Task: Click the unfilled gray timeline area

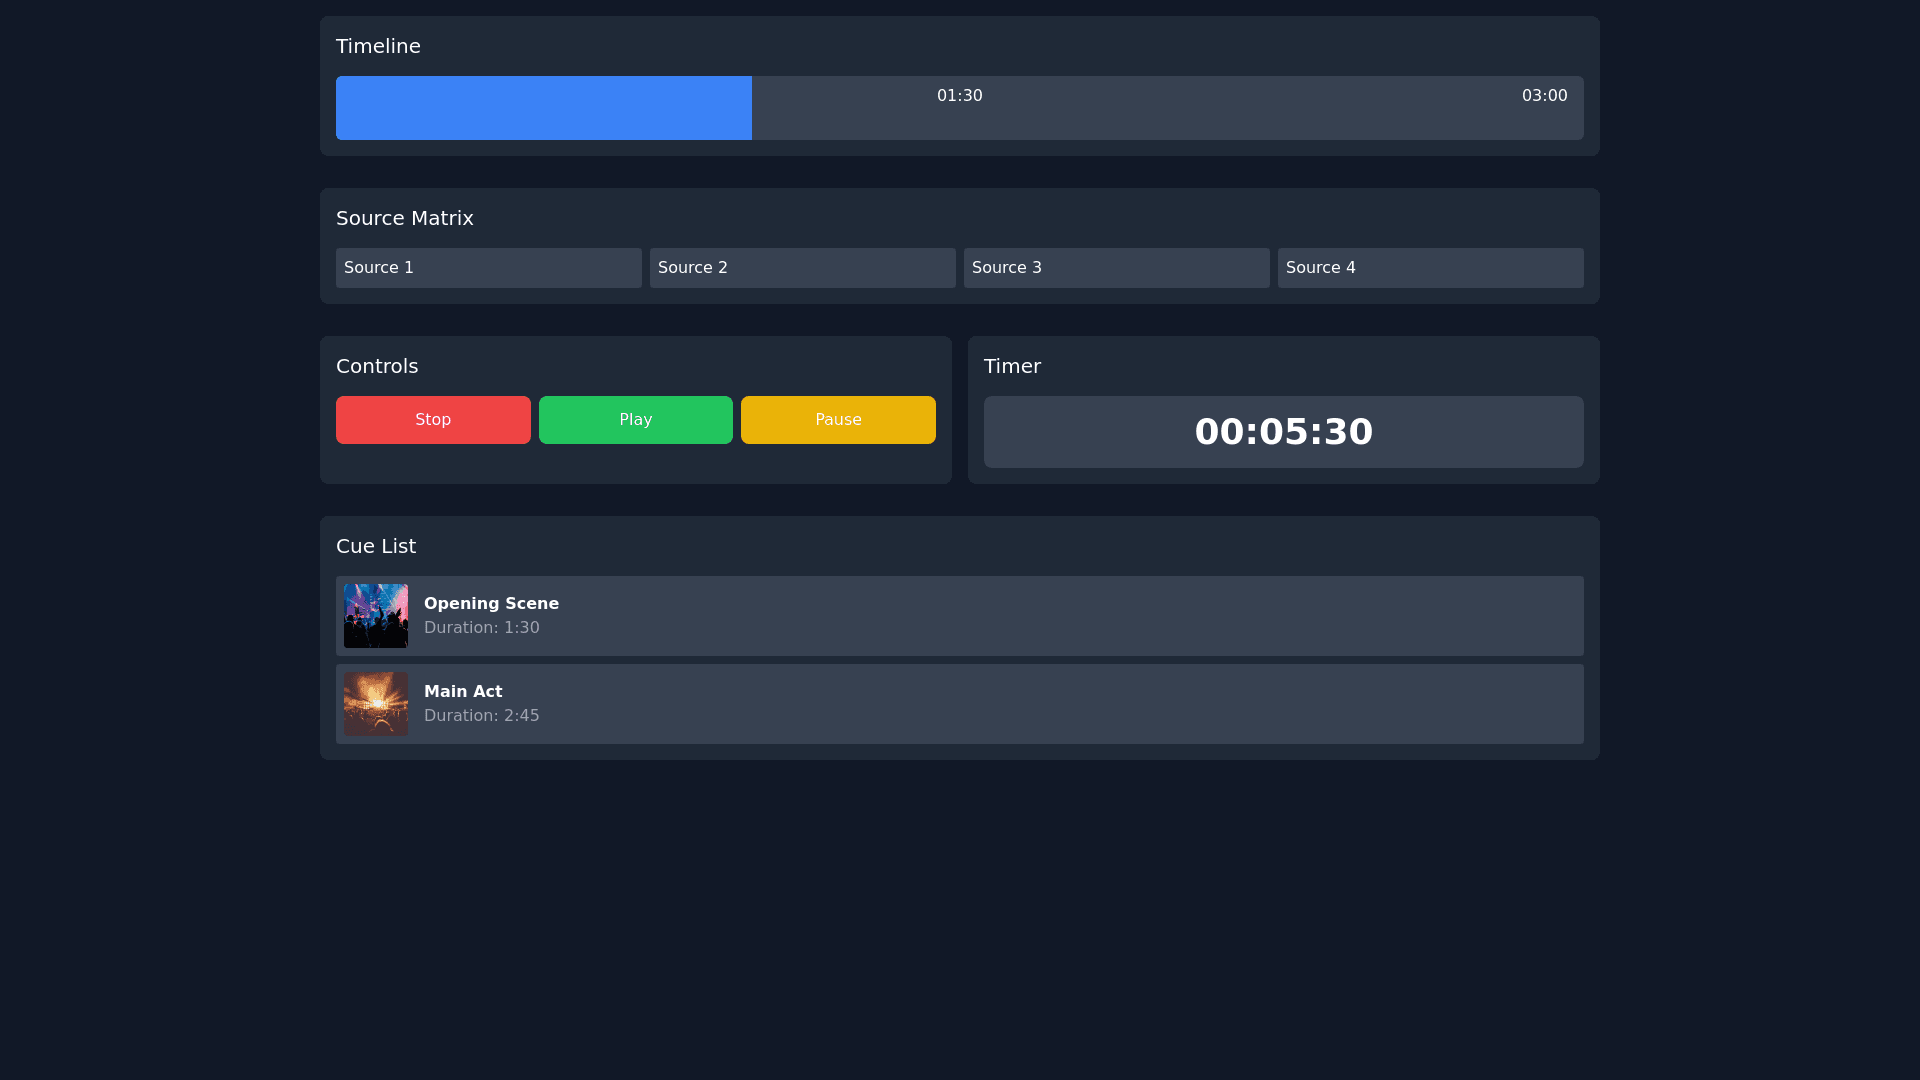Action: (x=1200, y=120)
